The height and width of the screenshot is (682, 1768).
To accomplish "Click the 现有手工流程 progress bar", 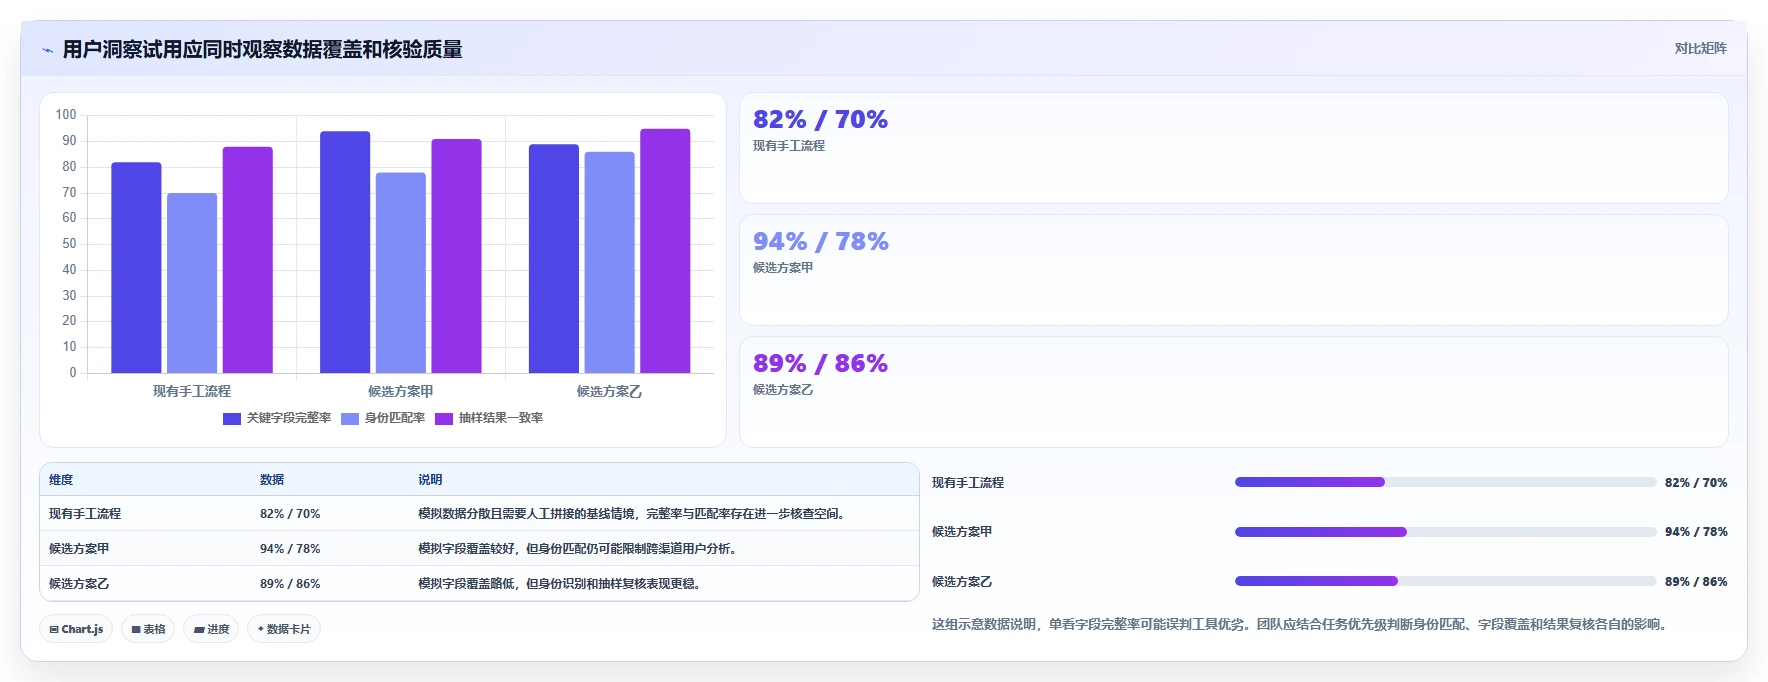I will 1445,482.
